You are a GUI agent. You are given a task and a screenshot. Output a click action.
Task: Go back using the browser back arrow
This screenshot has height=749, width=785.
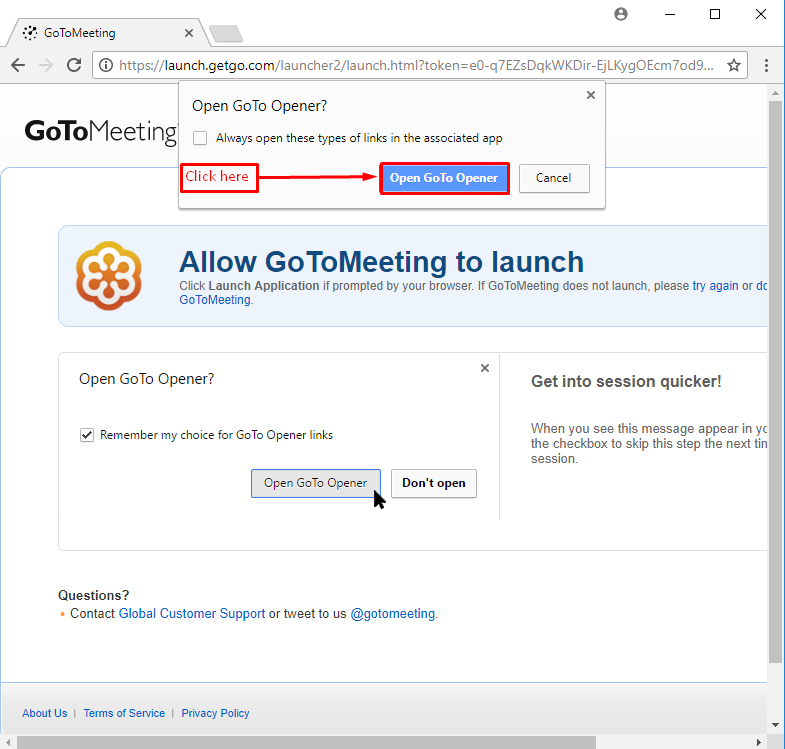pos(18,65)
